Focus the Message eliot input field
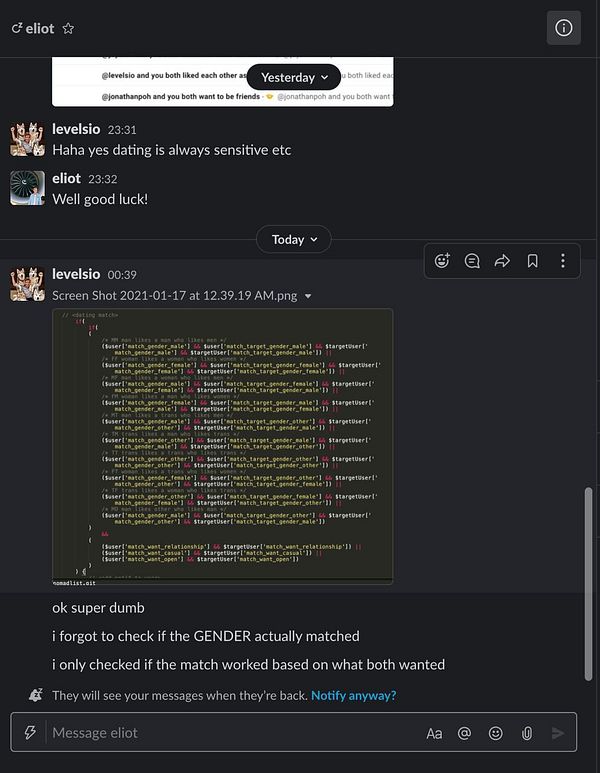600x773 pixels. [234, 733]
